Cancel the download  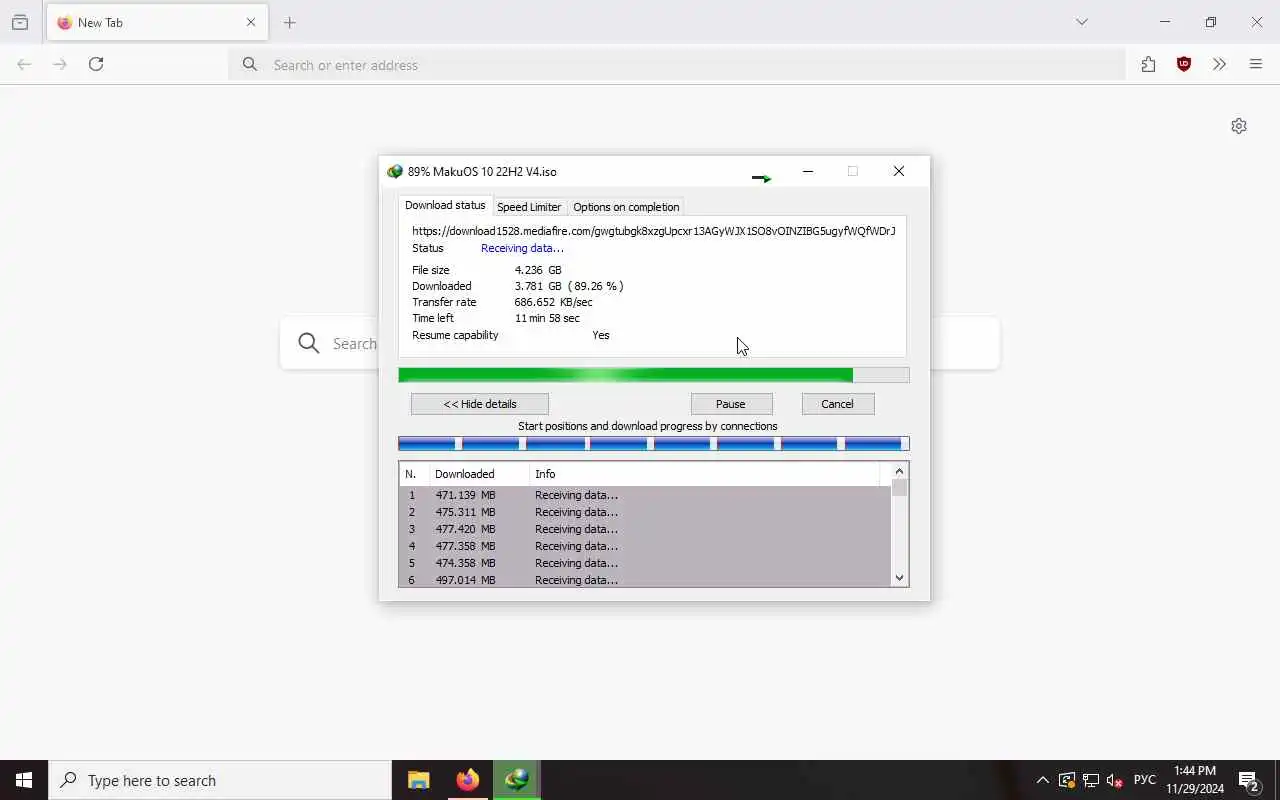pos(837,404)
